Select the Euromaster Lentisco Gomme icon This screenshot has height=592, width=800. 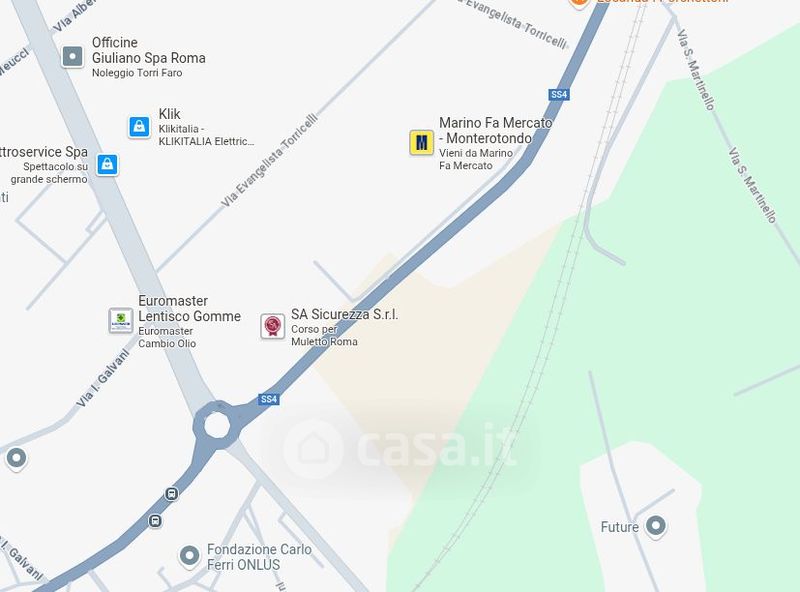click(121, 320)
